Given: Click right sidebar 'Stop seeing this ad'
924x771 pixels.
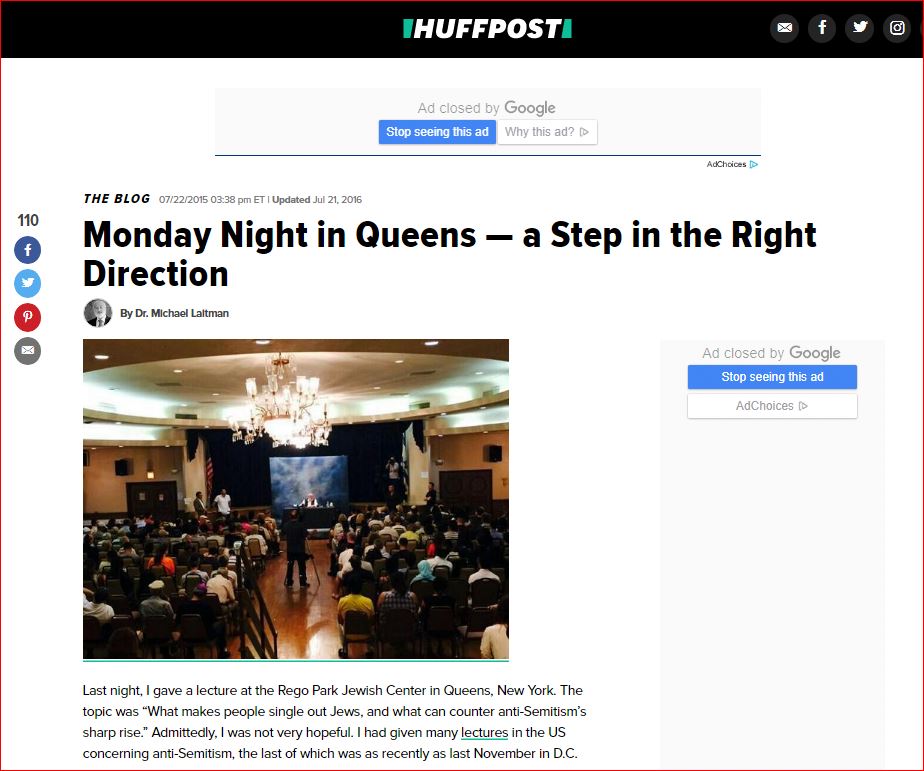Looking at the screenshot, I should coord(772,377).
